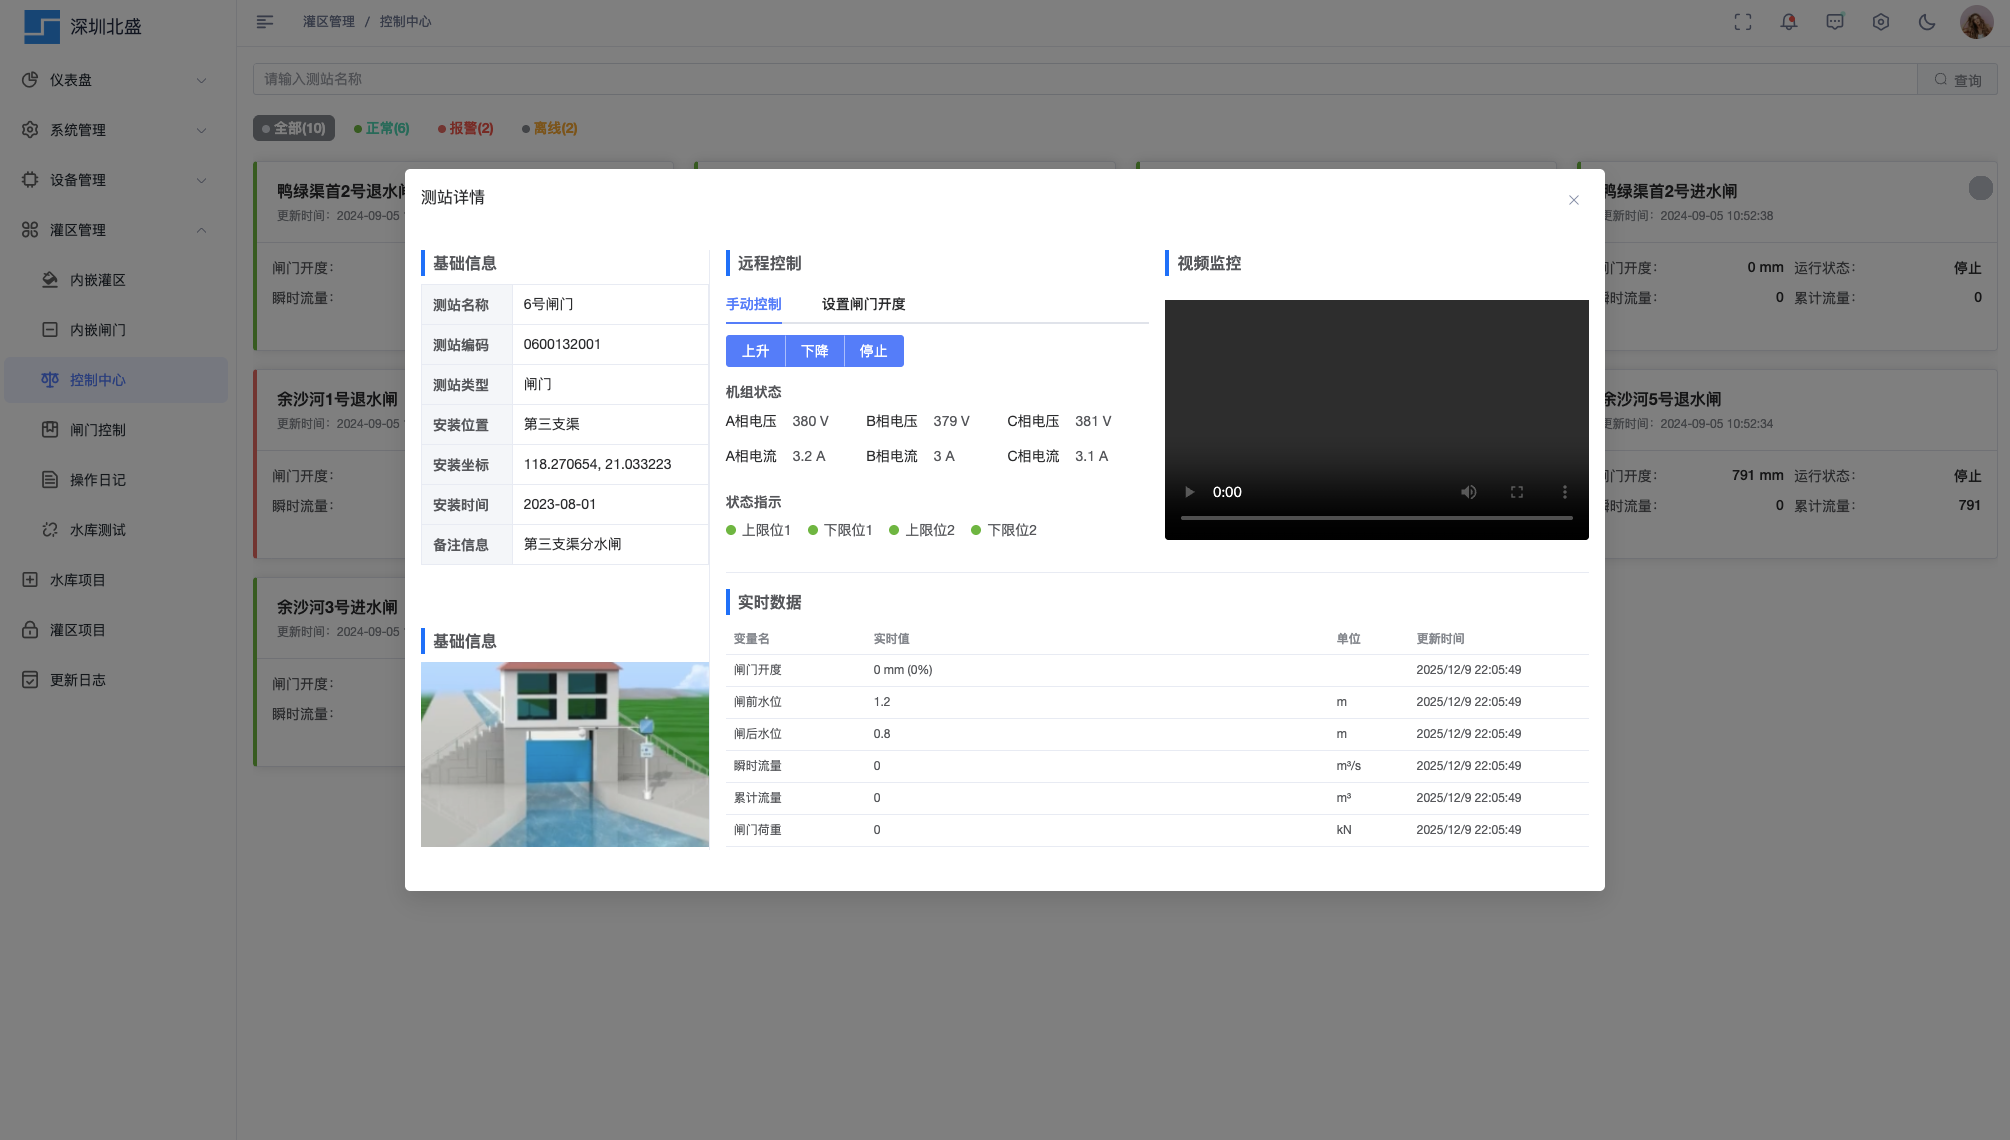Switch to 设置闸门开度 tab
This screenshot has width=2010, height=1140.
click(863, 304)
